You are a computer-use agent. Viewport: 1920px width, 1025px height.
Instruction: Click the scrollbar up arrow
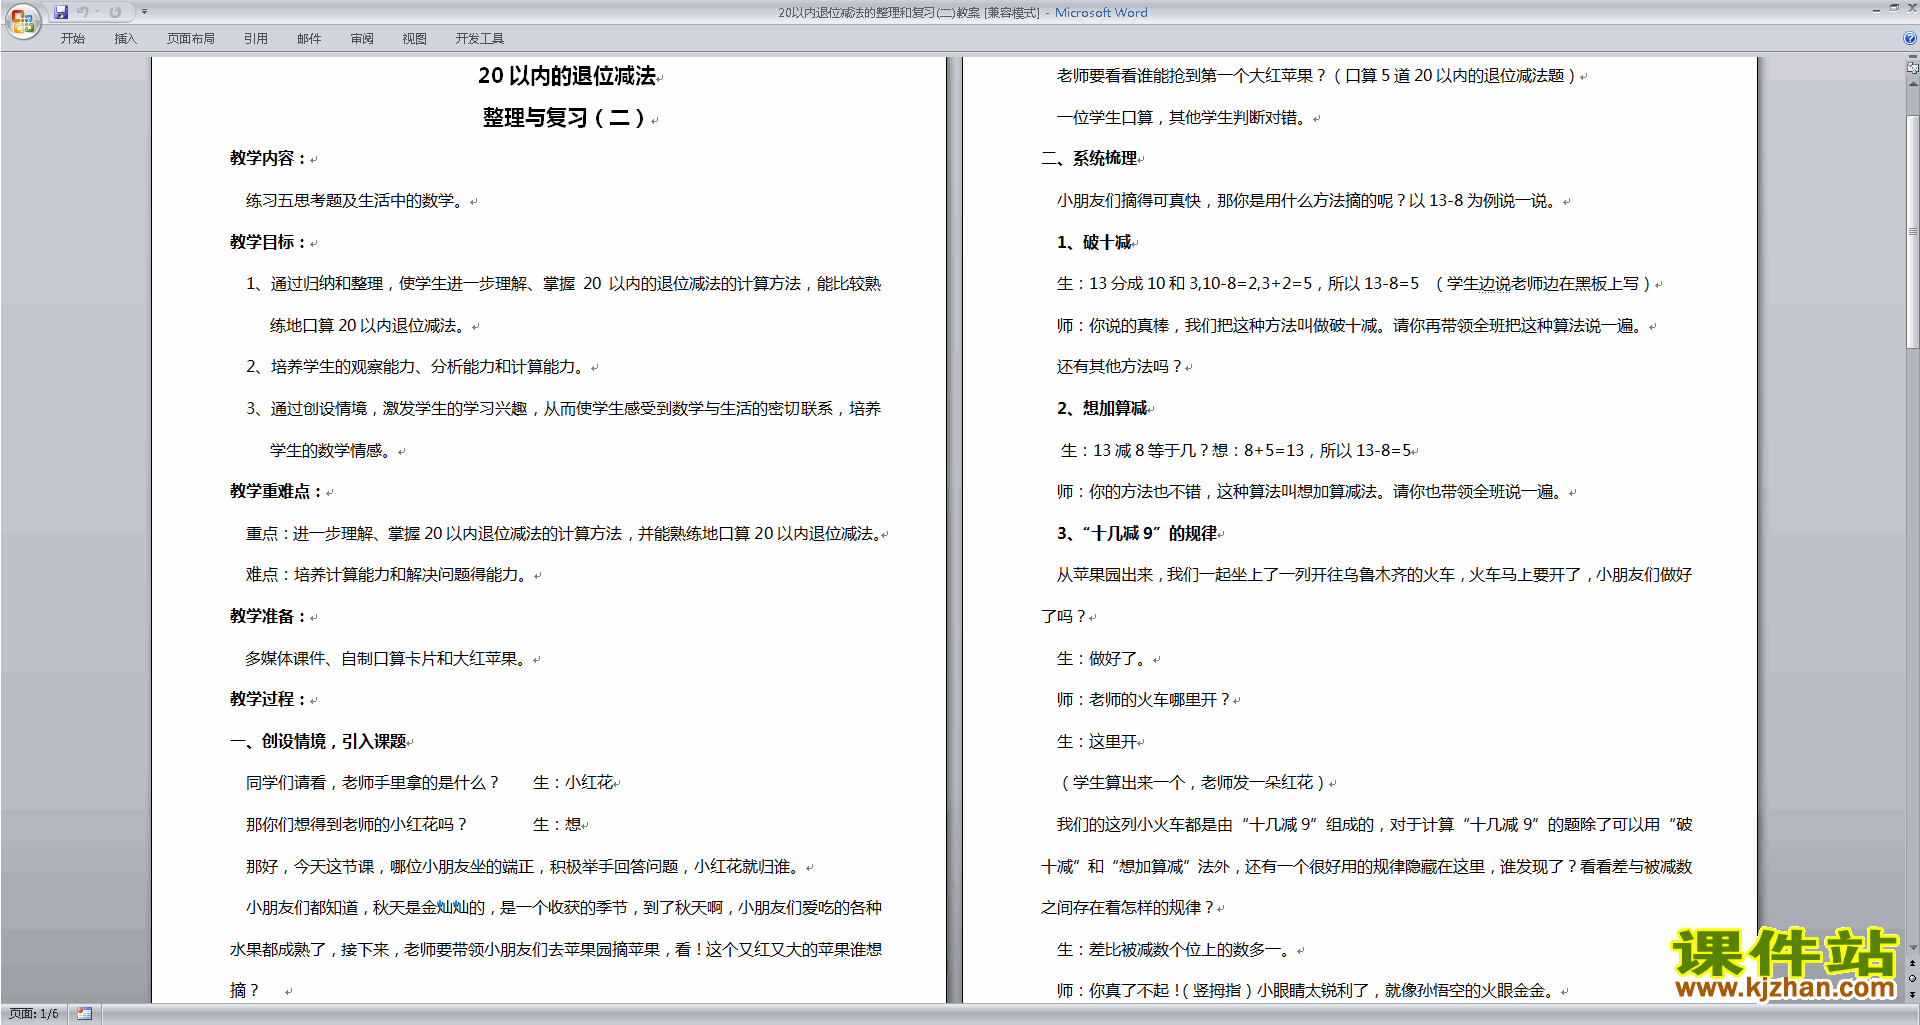[x=1912, y=83]
